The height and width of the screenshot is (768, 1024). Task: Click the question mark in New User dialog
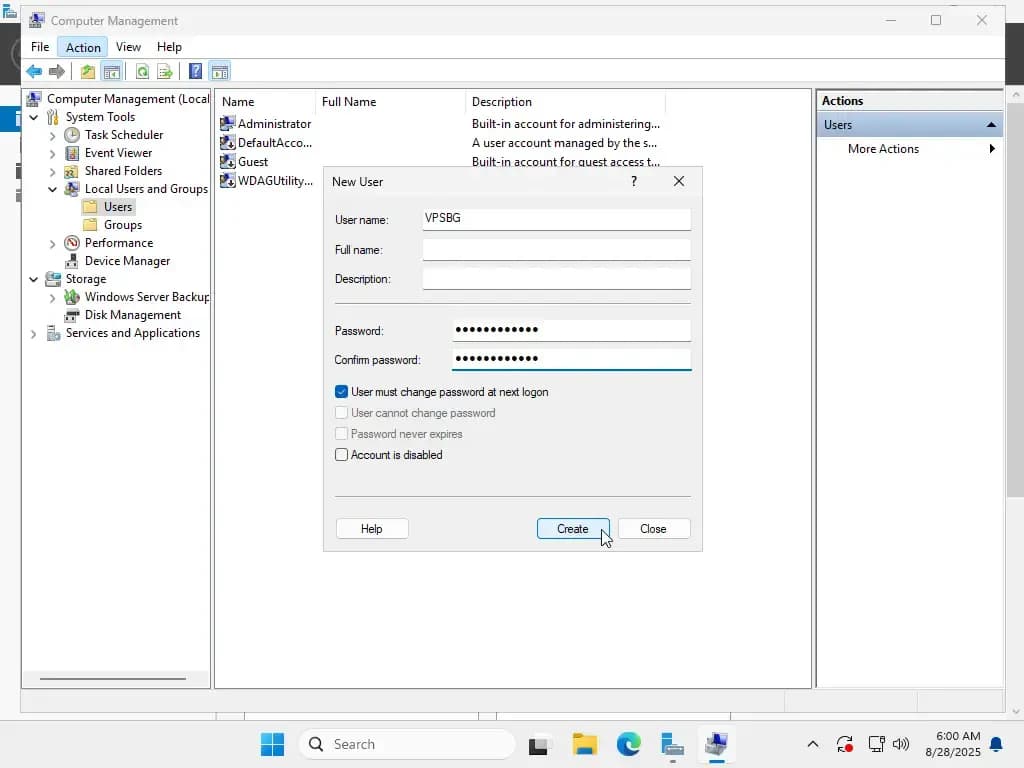[x=633, y=182]
